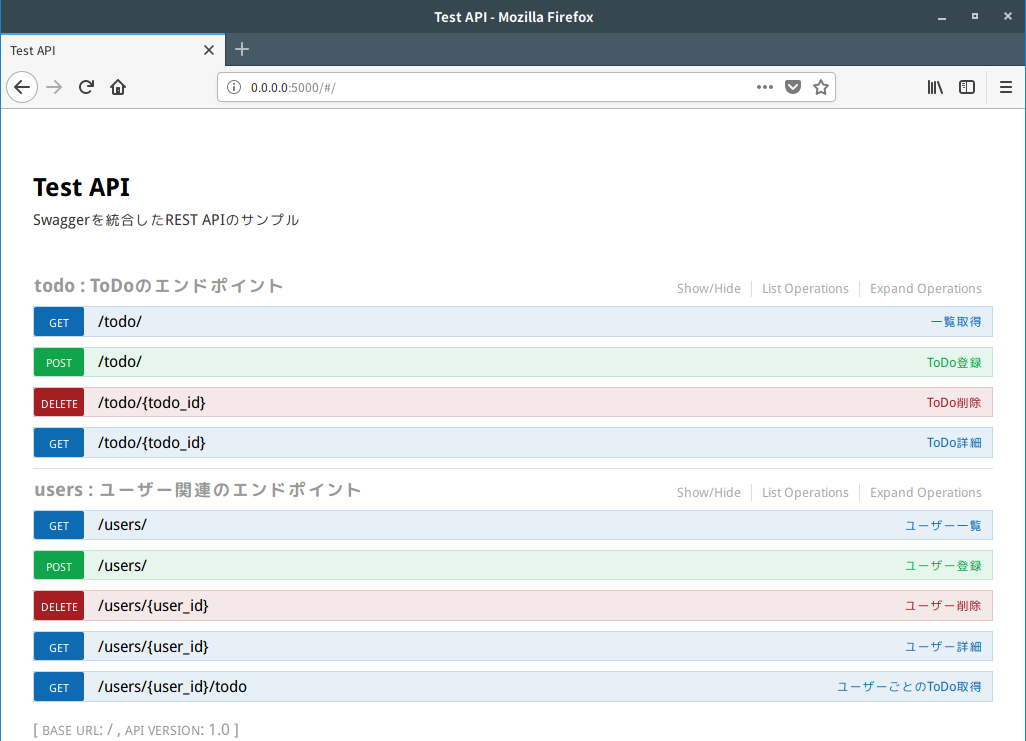Save page to Pocket icon
The width and height of the screenshot is (1026, 741).
[x=793, y=87]
